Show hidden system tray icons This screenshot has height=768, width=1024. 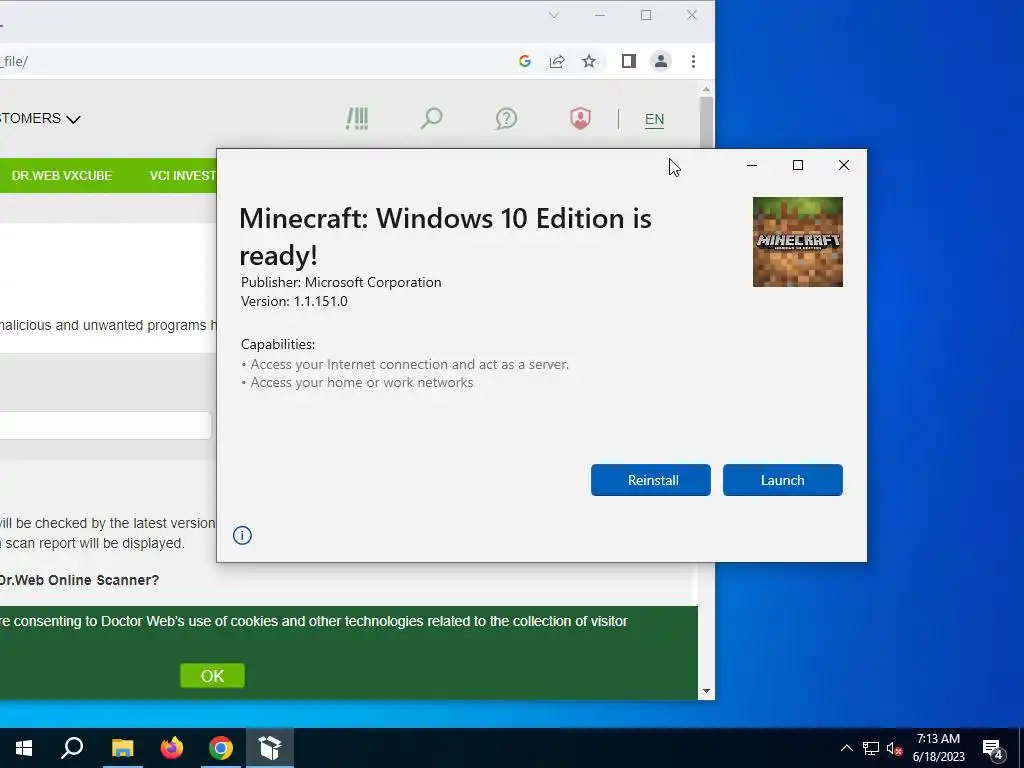coord(846,748)
